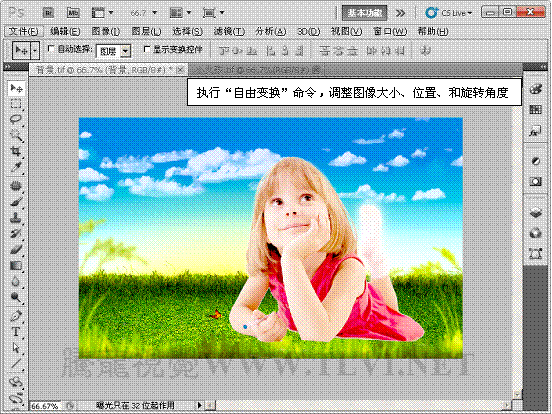Screen dimensions: 552x414
Task: Select the Quick Selection tool
Action: (16, 136)
